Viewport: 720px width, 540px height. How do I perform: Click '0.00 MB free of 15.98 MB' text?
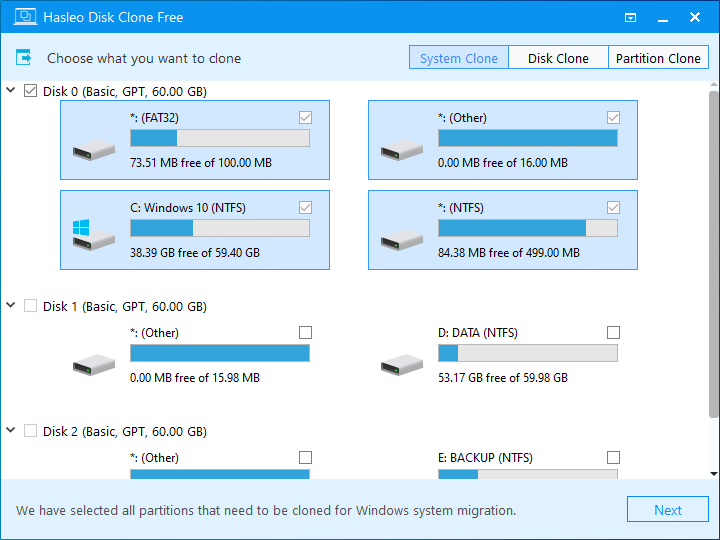pos(195,378)
